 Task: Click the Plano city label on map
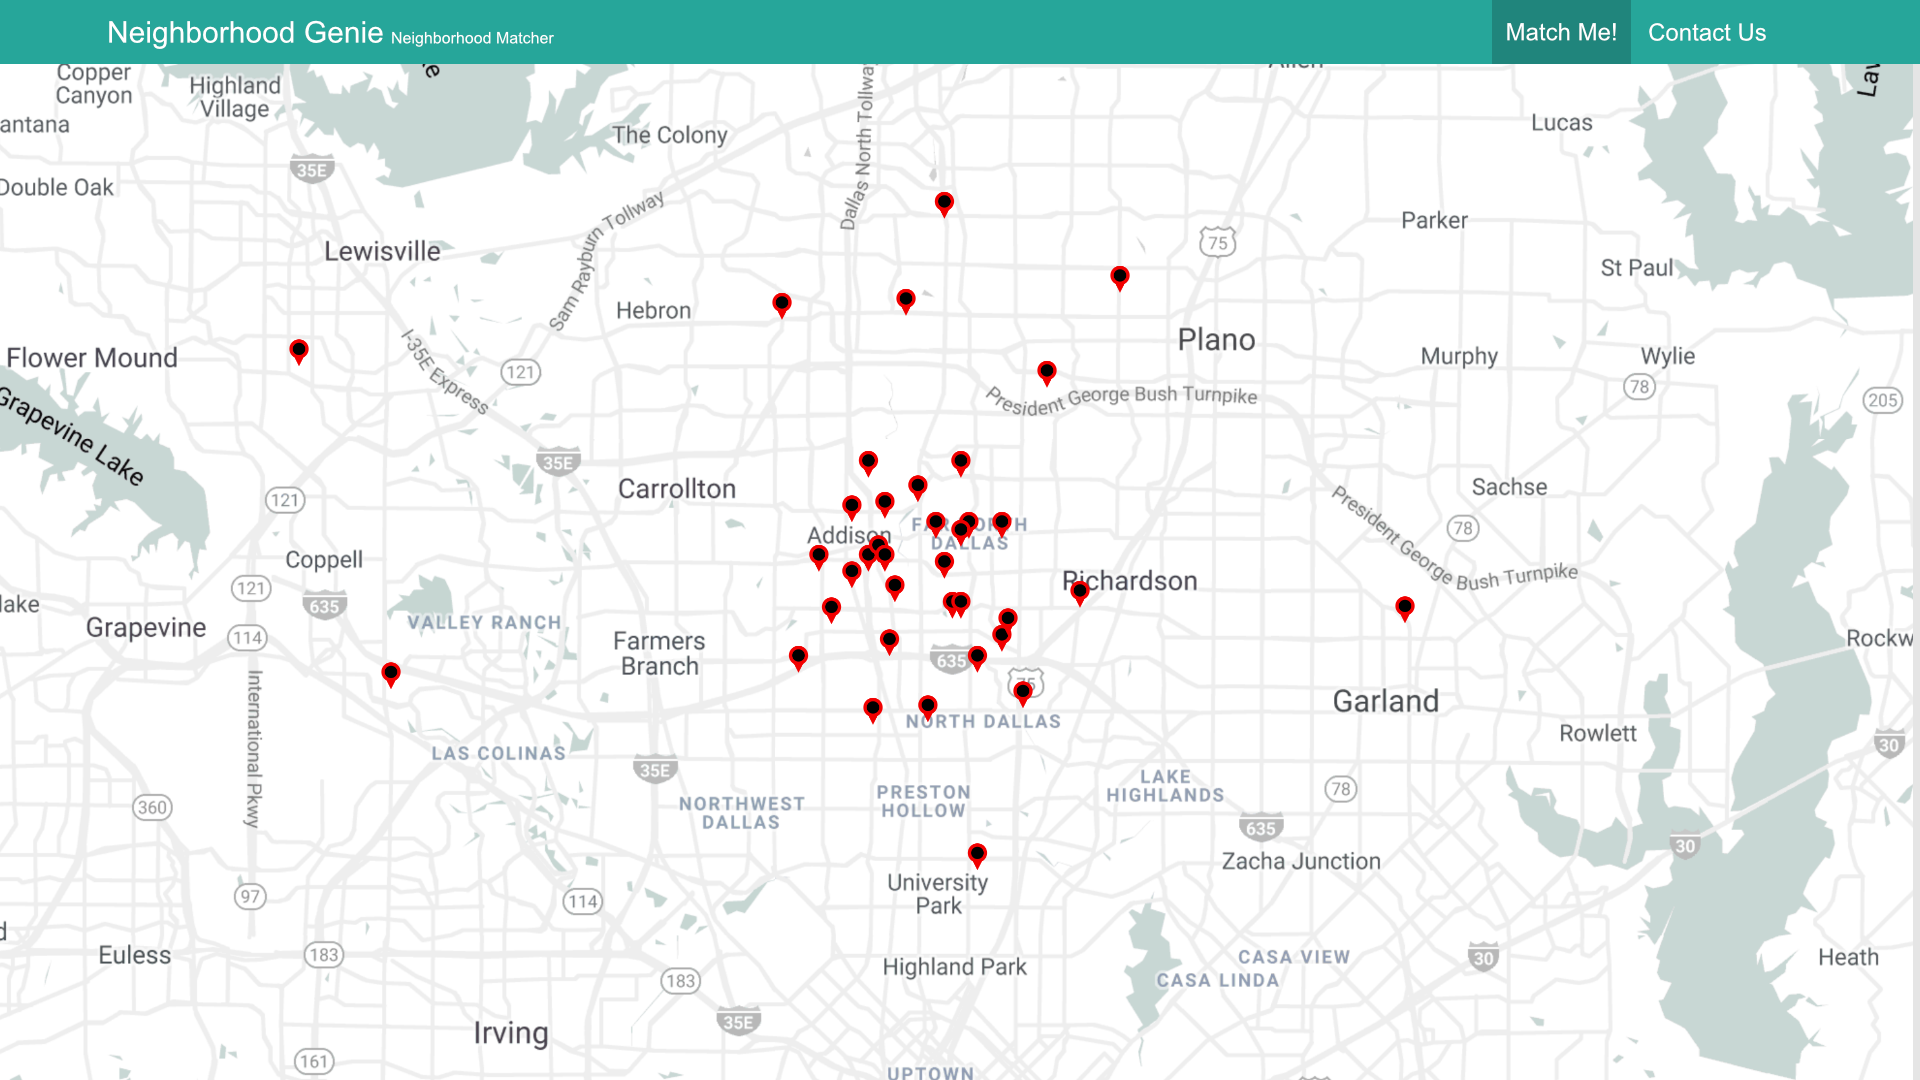pos(1215,340)
